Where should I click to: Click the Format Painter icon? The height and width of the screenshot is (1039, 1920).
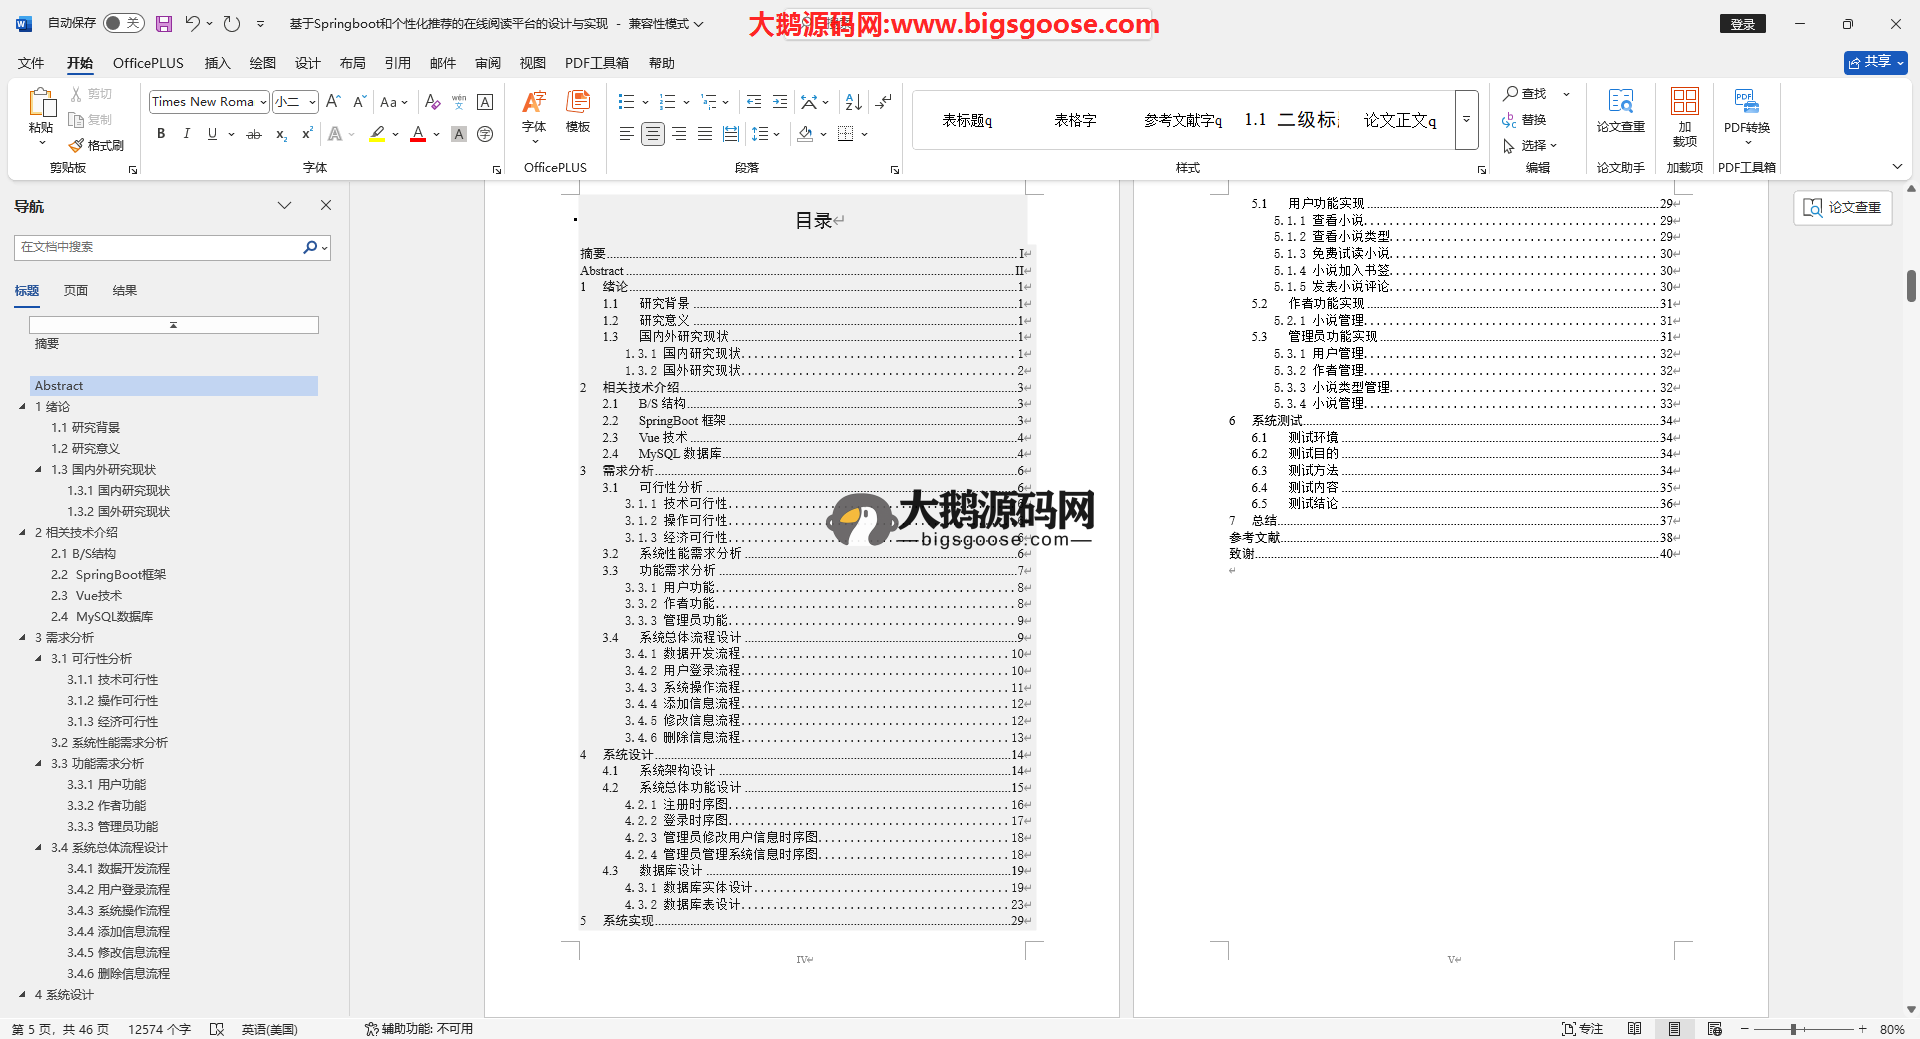pyautogui.click(x=96, y=146)
